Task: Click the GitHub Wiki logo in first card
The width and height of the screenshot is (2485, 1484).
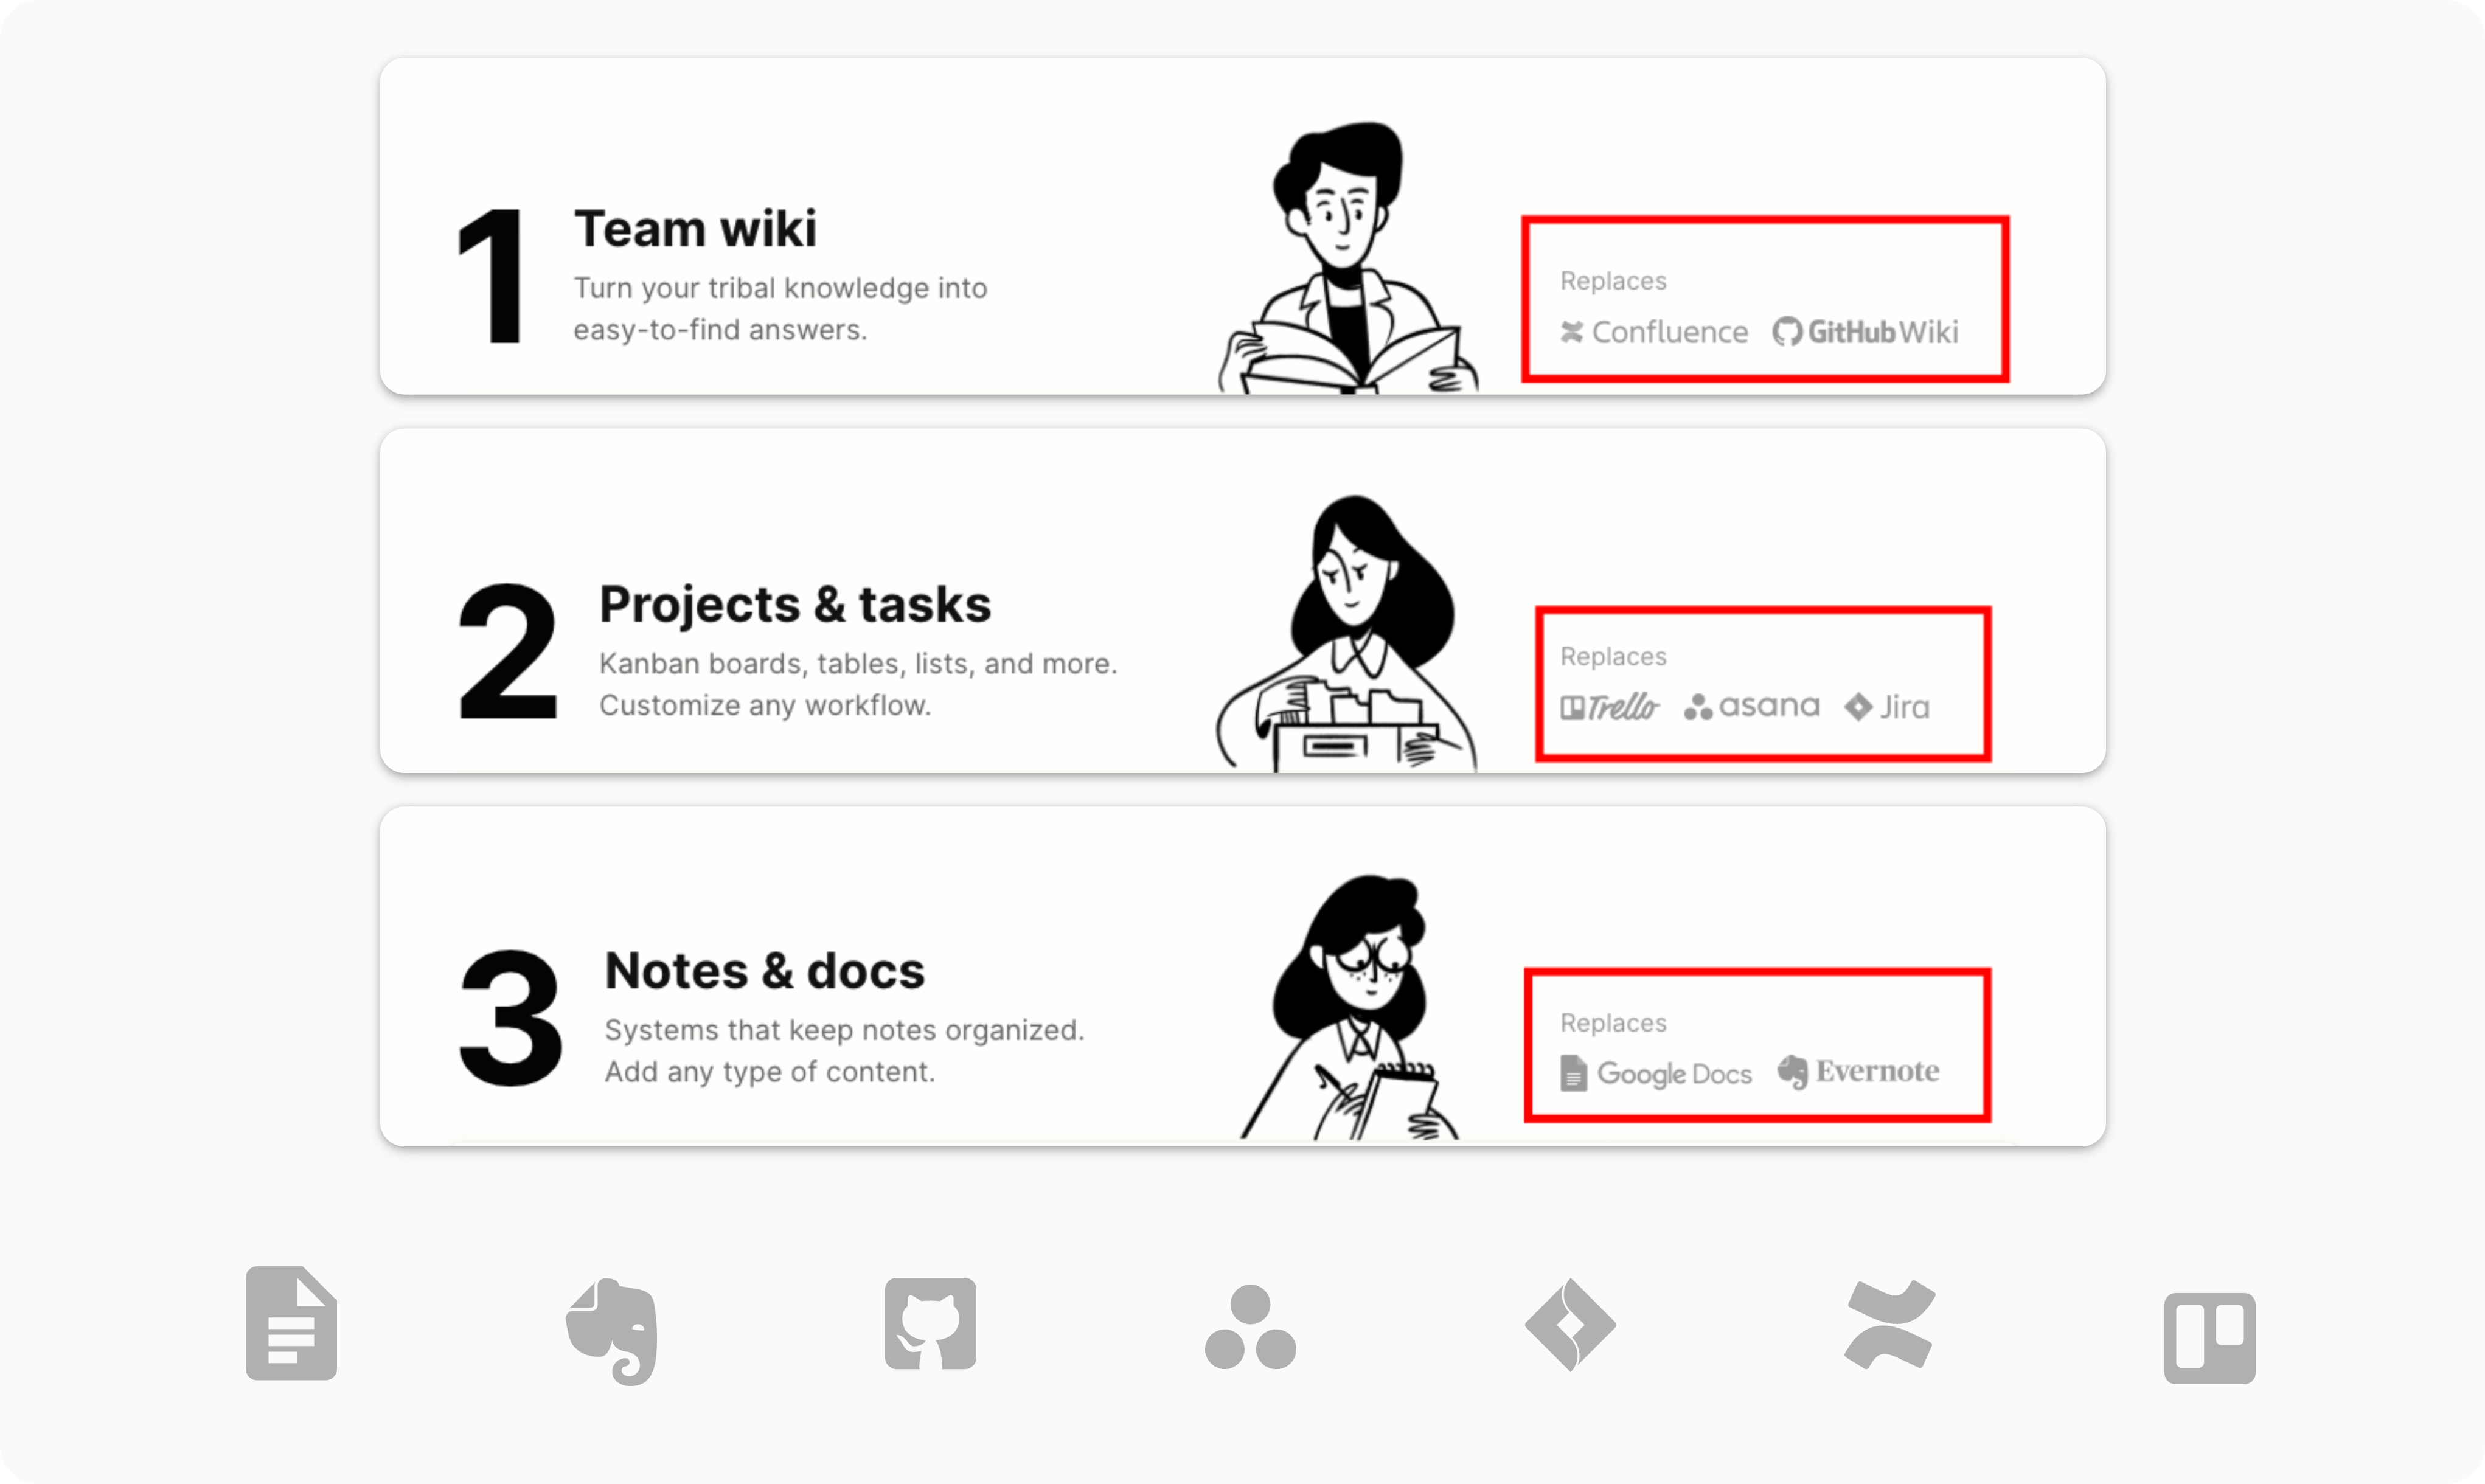Action: click(1865, 332)
